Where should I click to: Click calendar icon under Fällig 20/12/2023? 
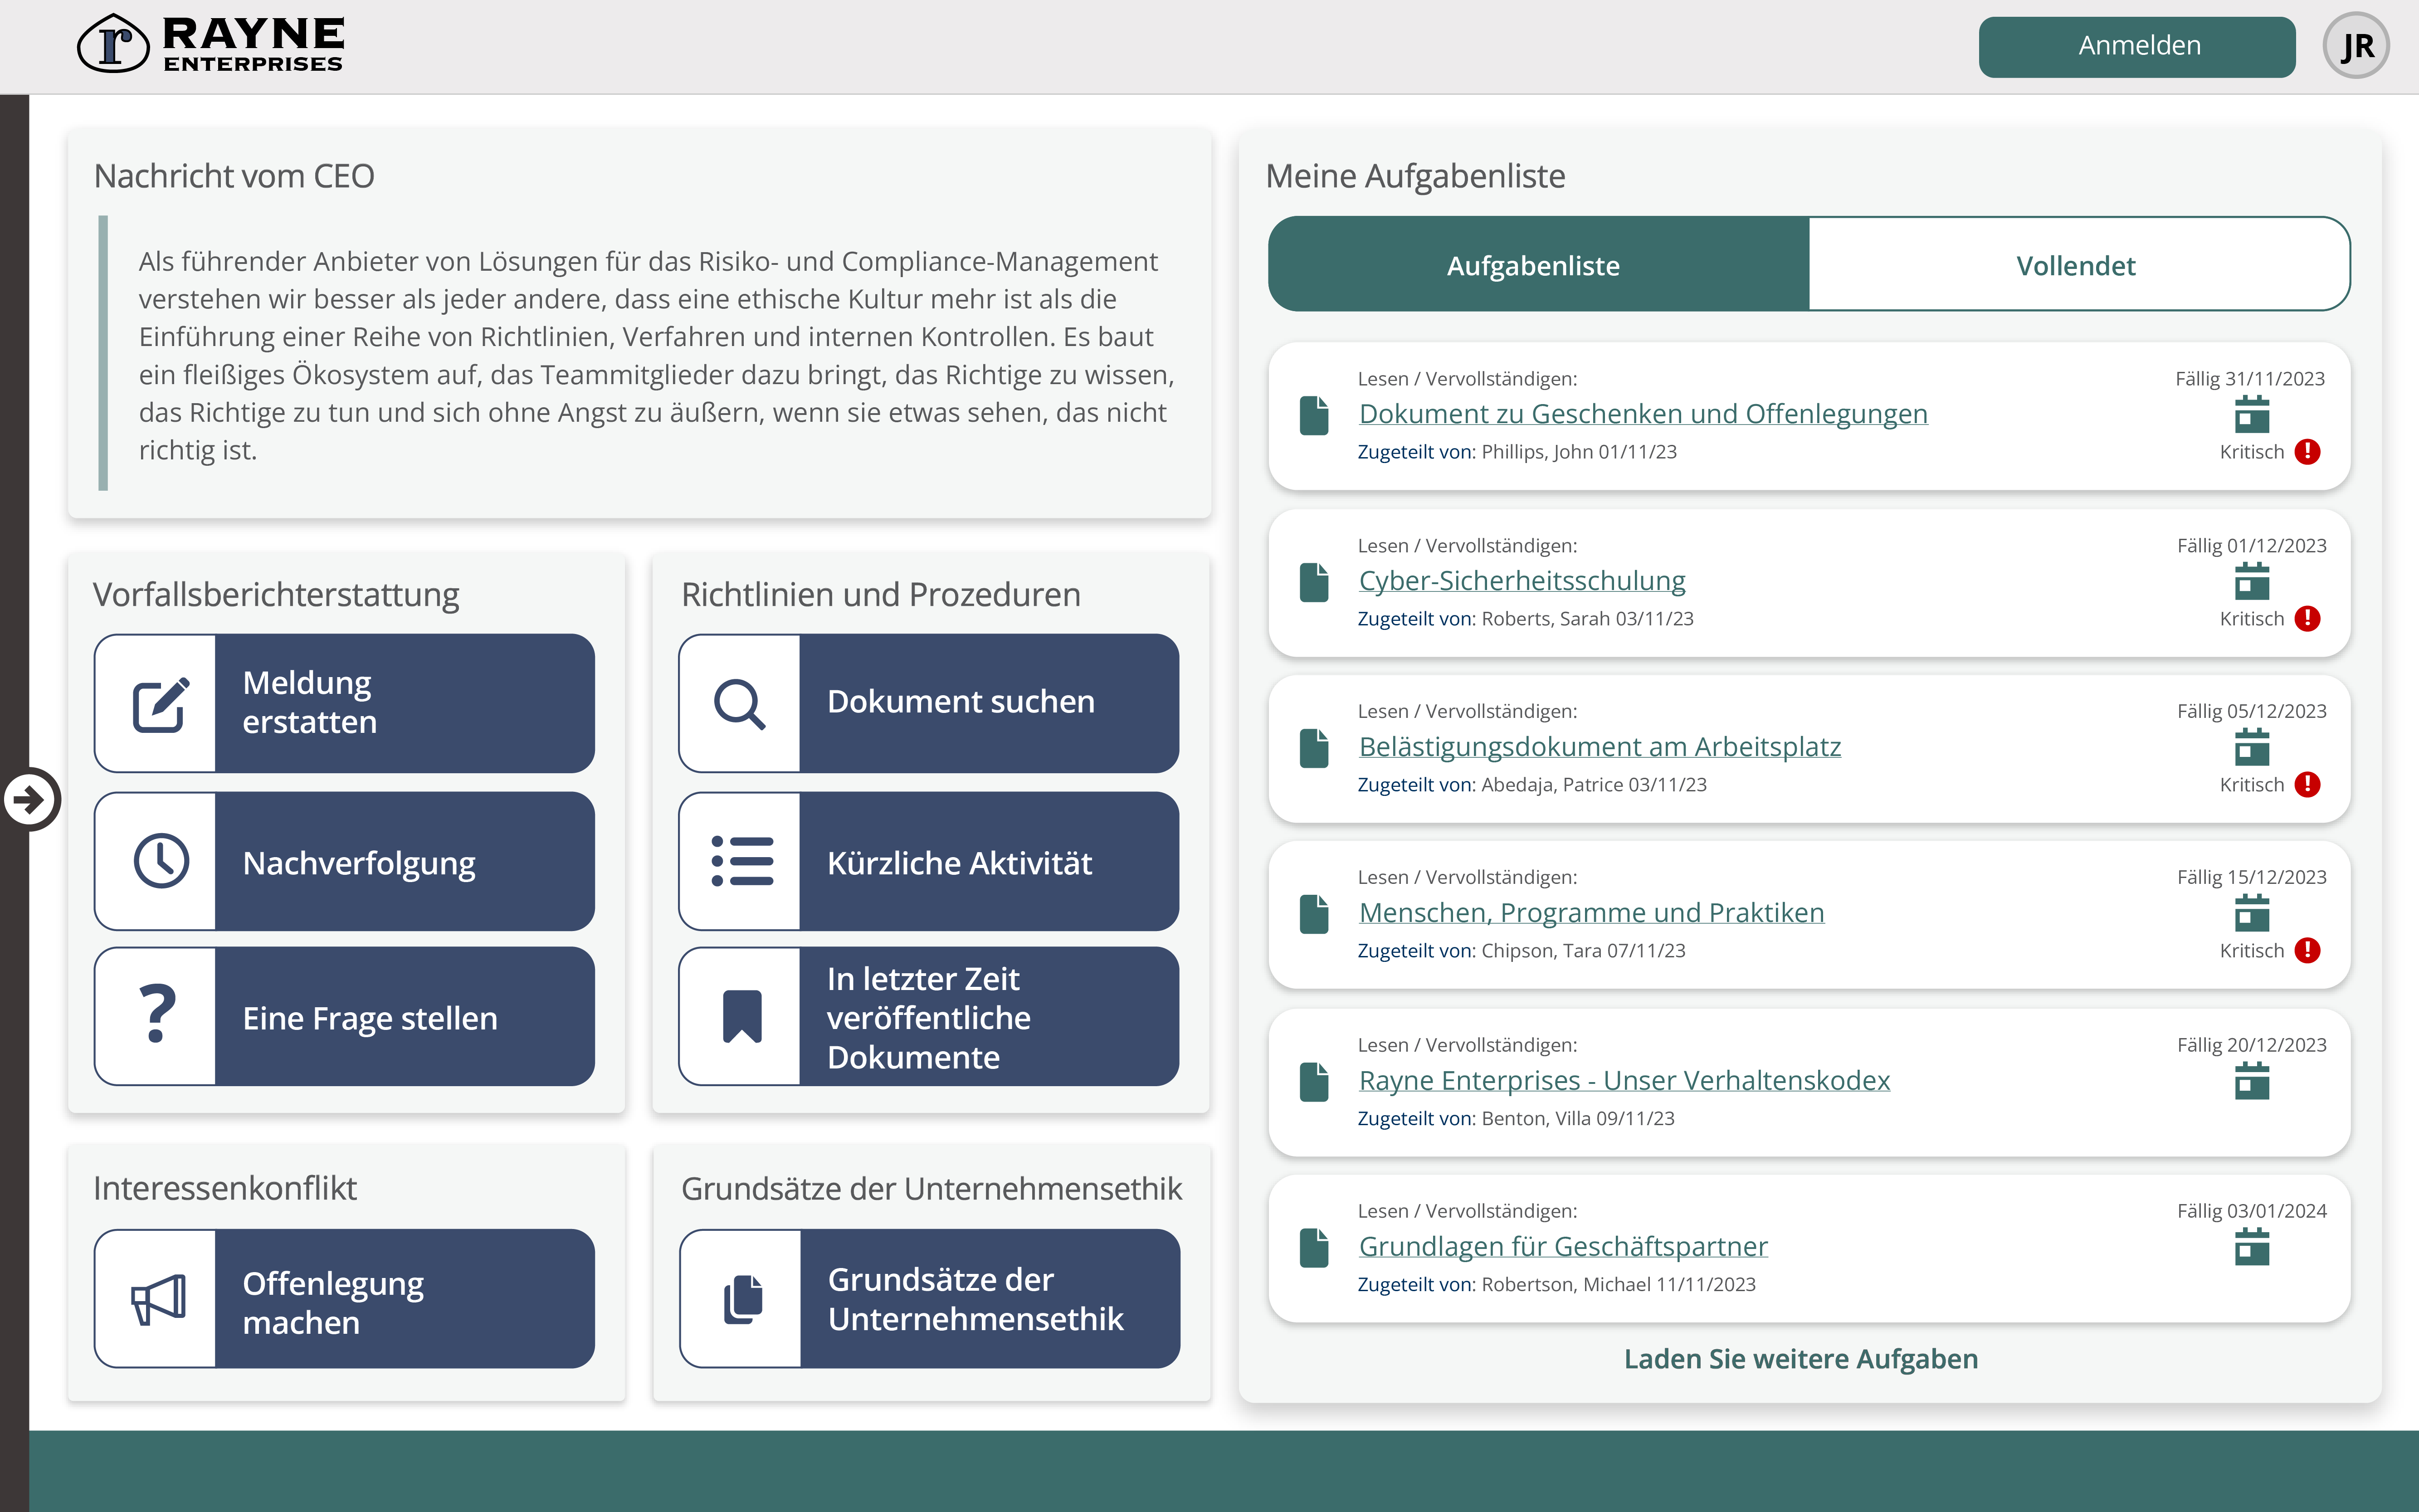2251,1081
